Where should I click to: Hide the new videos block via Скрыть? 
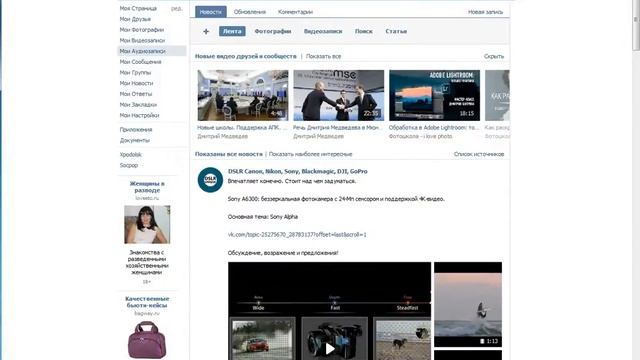494,56
